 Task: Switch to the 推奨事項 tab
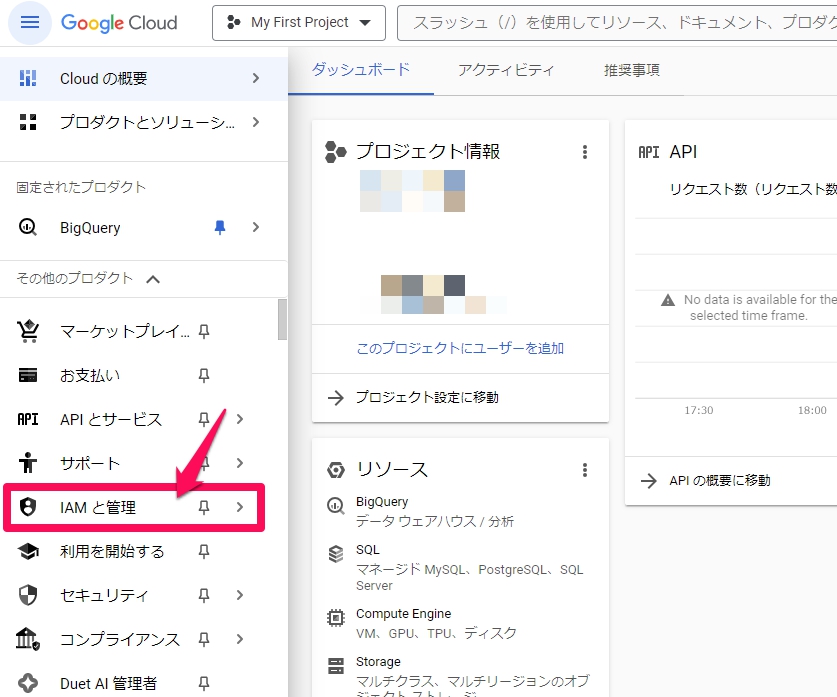(632, 70)
